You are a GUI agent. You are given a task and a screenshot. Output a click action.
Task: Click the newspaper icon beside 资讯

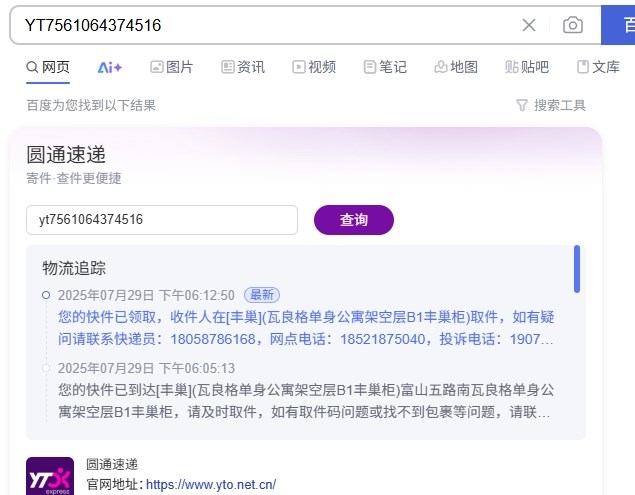[228, 67]
